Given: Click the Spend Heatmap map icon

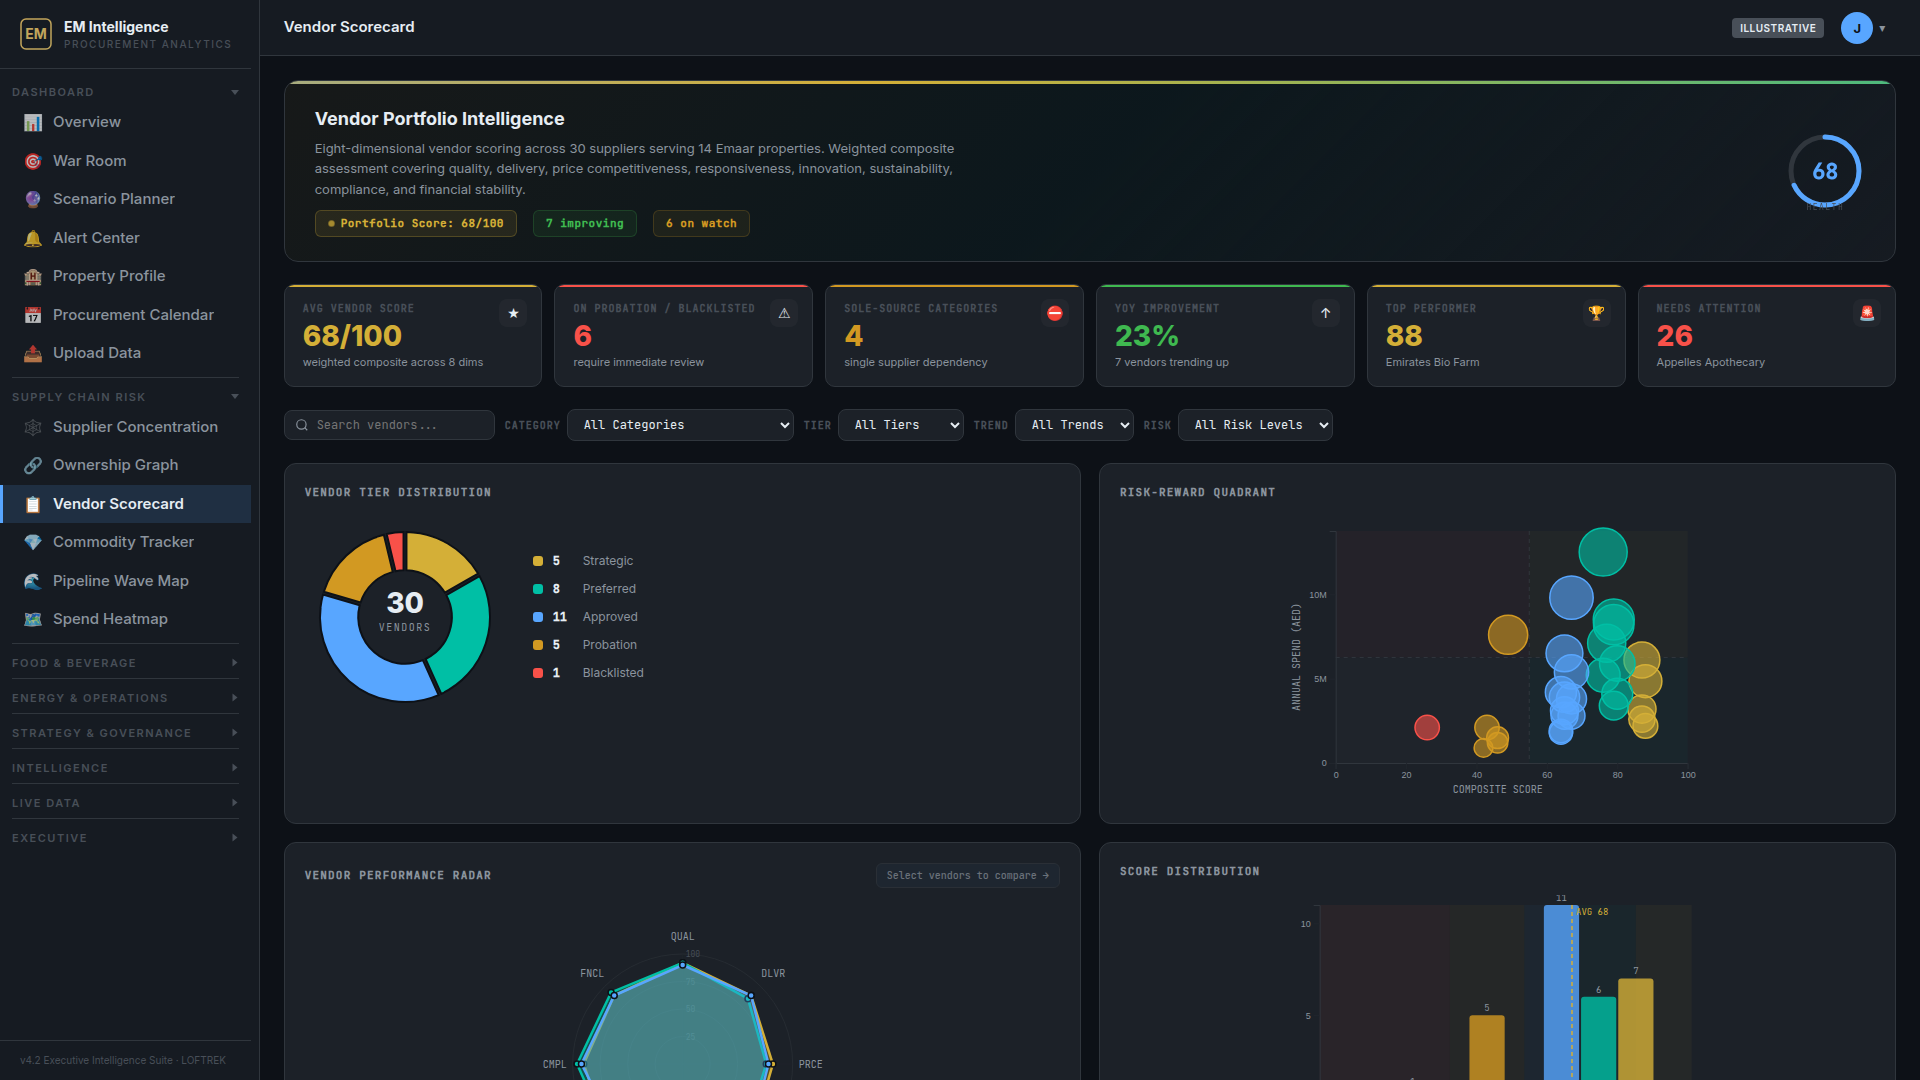Looking at the screenshot, I should pyautogui.click(x=33, y=619).
